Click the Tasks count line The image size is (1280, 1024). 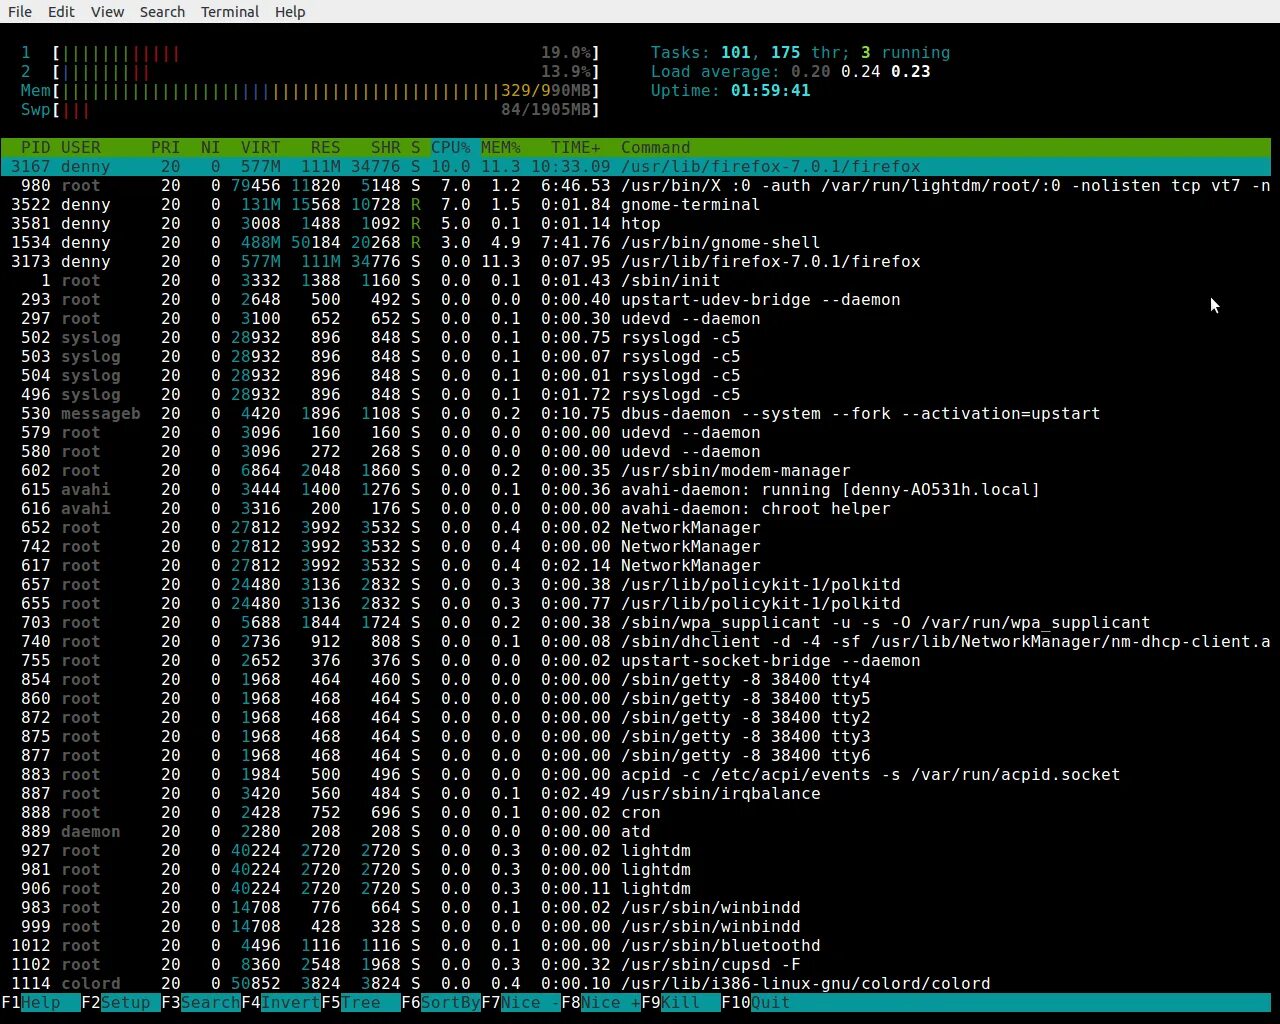point(801,52)
